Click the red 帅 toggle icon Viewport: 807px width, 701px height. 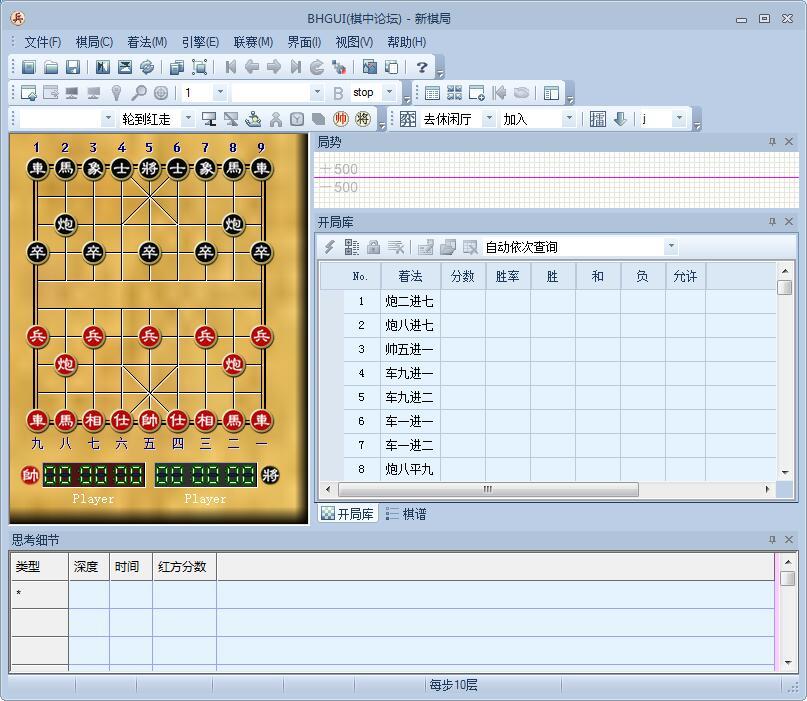[x=340, y=119]
